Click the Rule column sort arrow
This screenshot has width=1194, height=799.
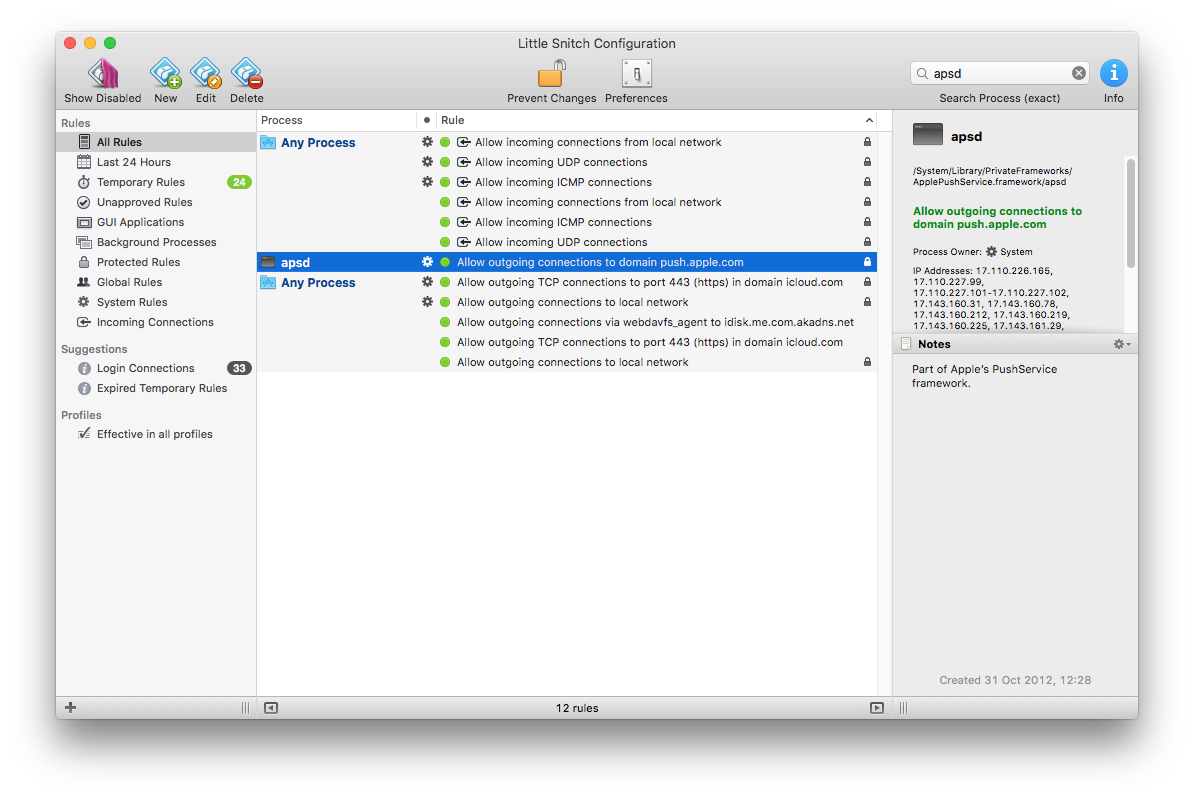(869, 120)
